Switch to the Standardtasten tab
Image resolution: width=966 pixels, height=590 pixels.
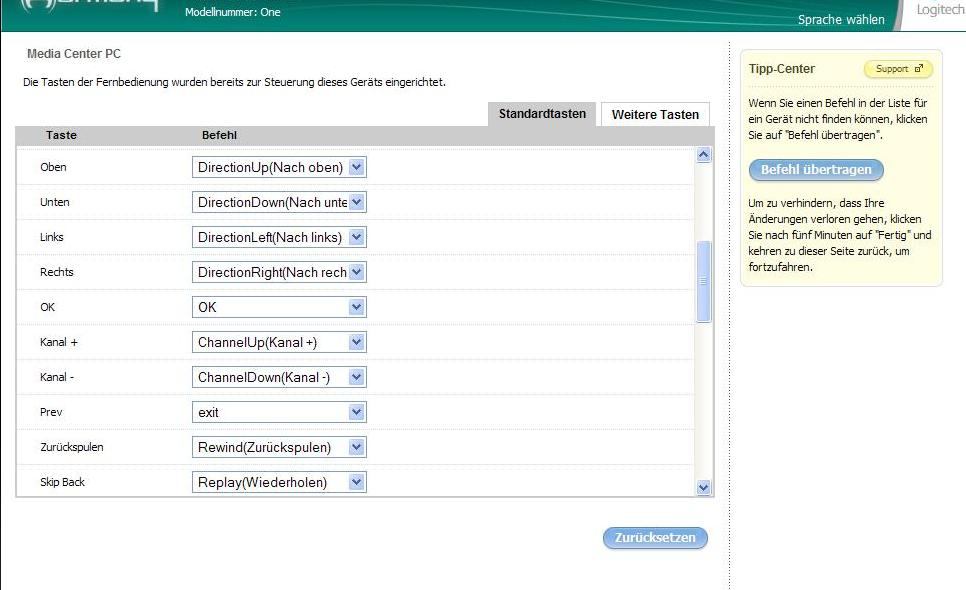542,114
